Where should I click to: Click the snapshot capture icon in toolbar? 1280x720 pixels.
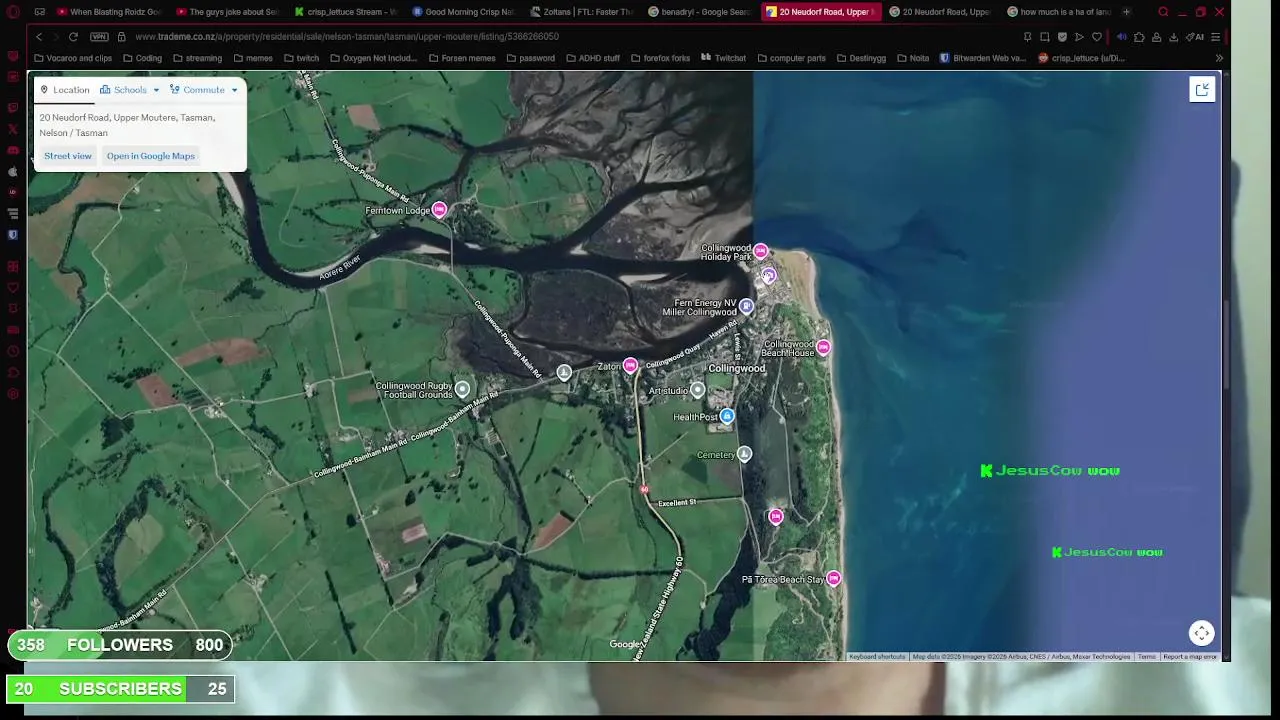[x=1044, y=37]
